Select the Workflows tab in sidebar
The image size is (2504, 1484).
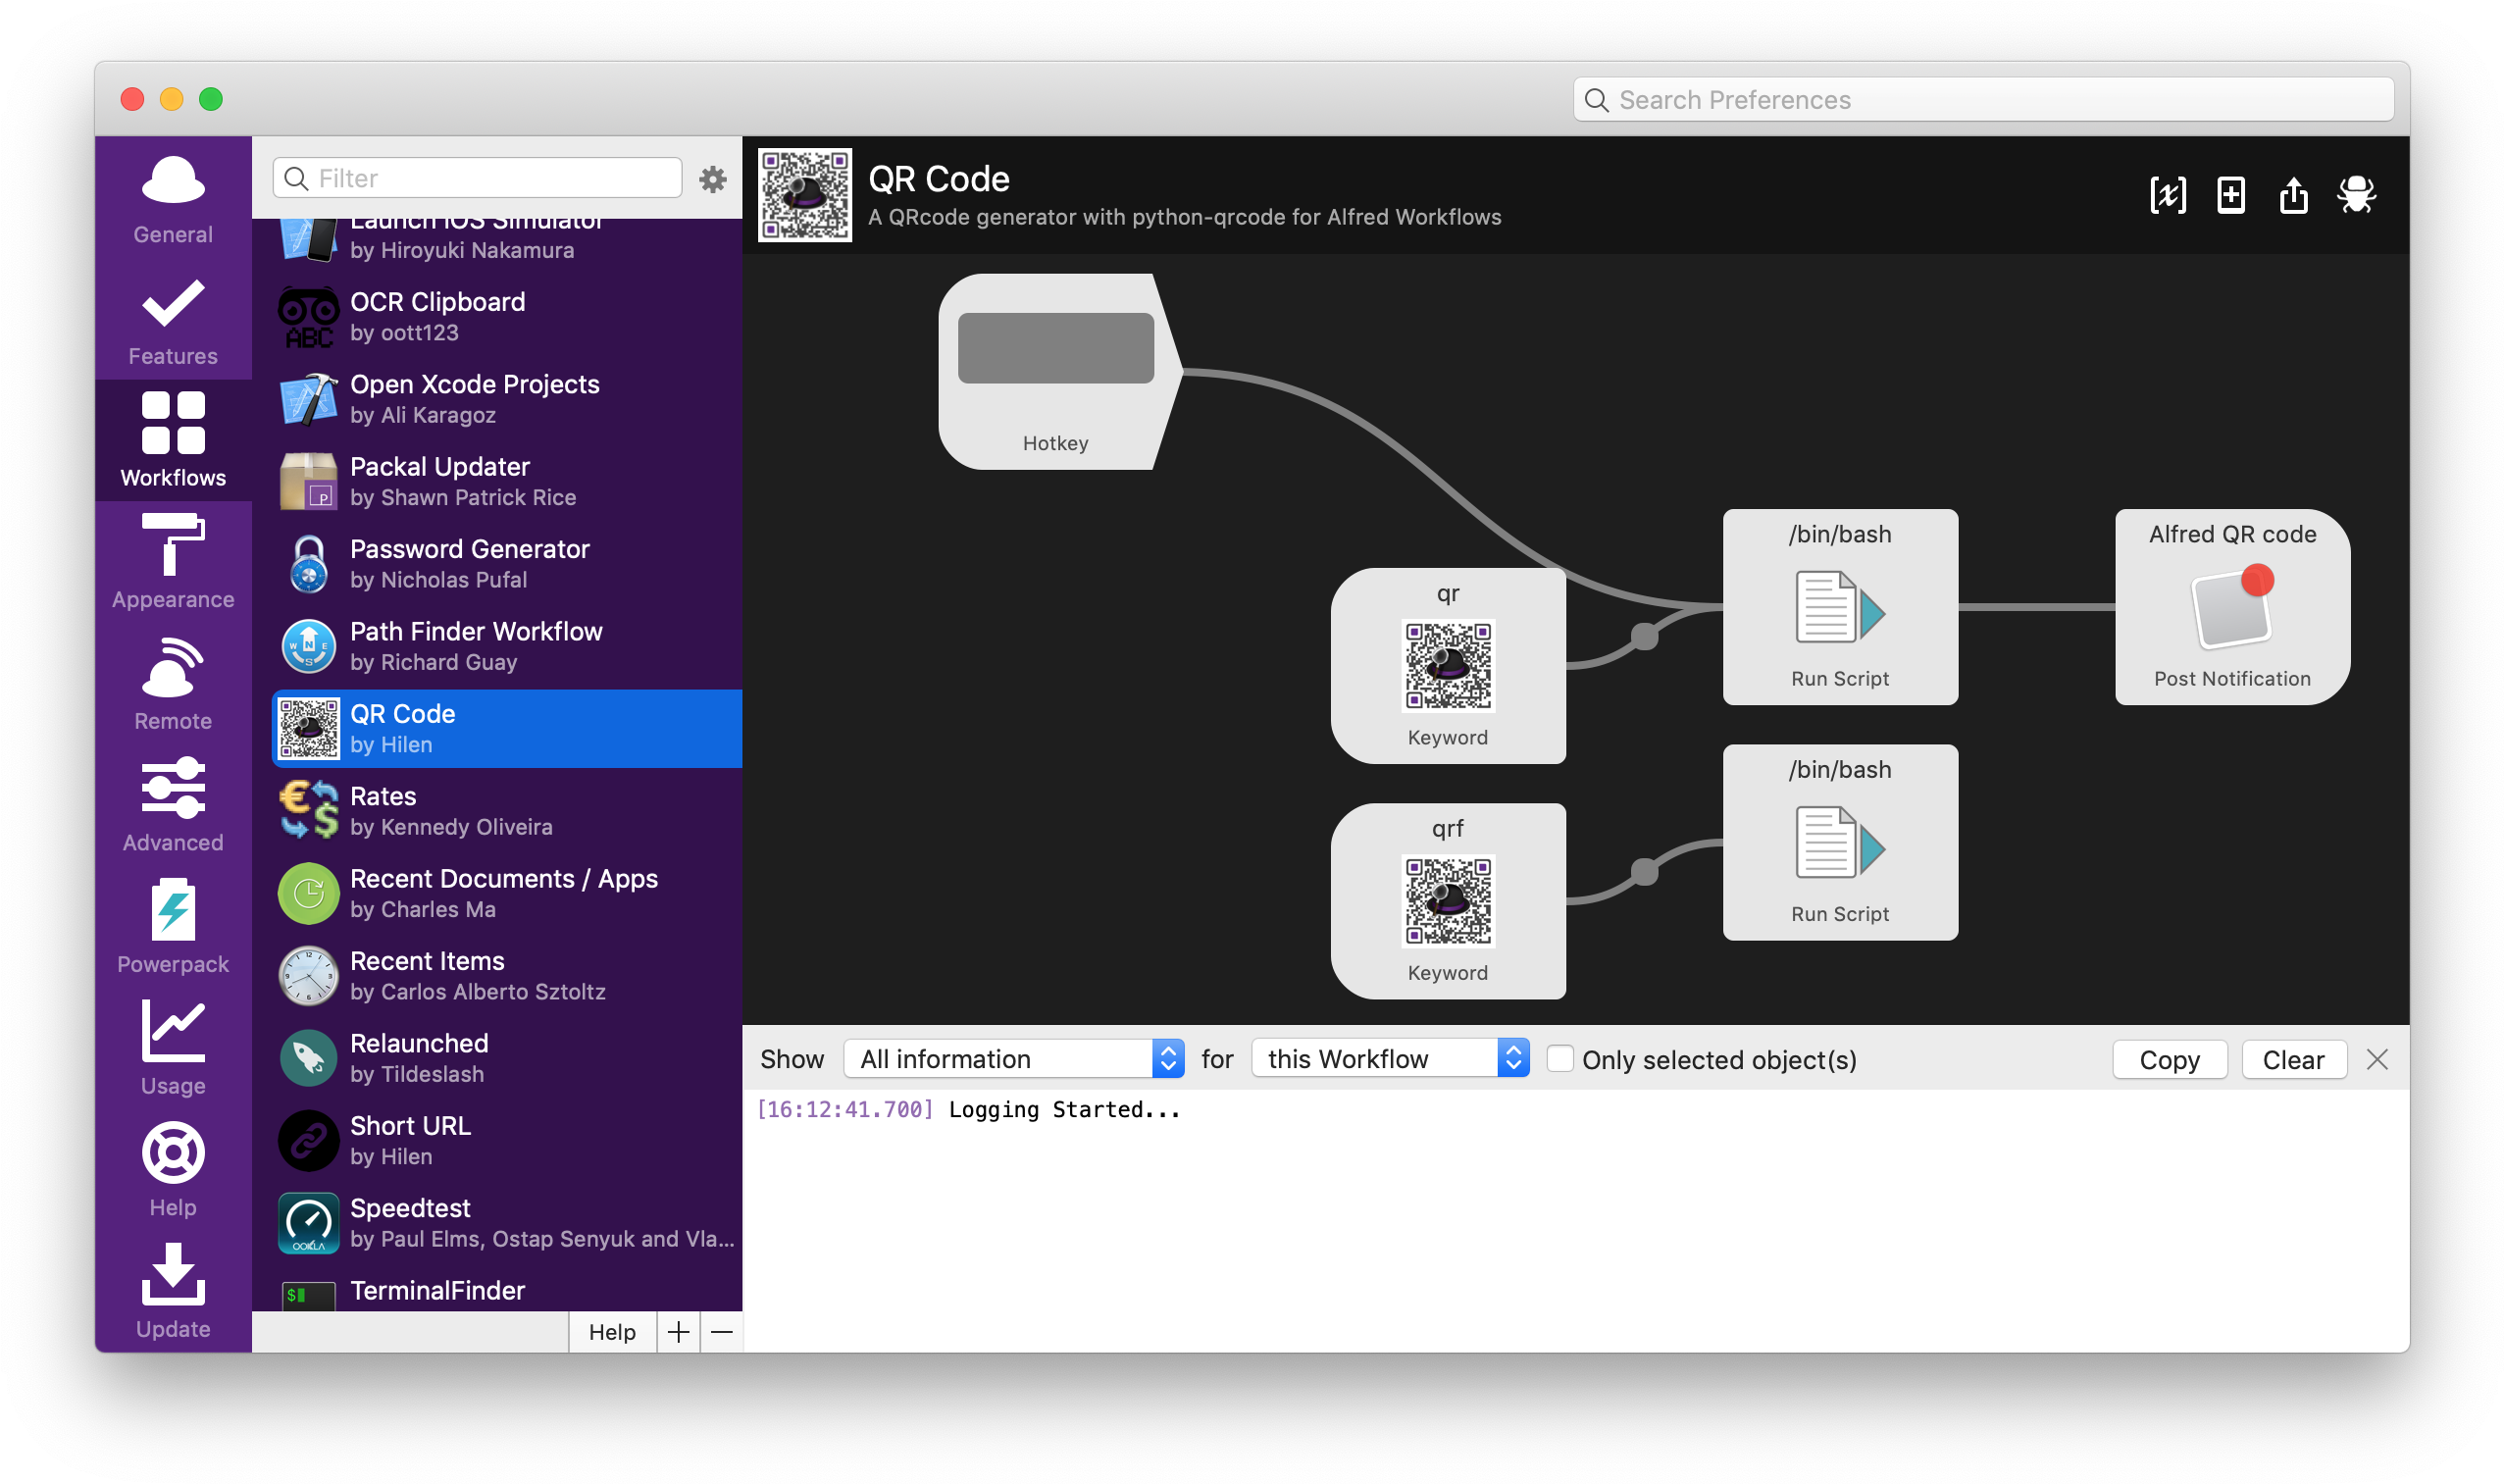173,440
